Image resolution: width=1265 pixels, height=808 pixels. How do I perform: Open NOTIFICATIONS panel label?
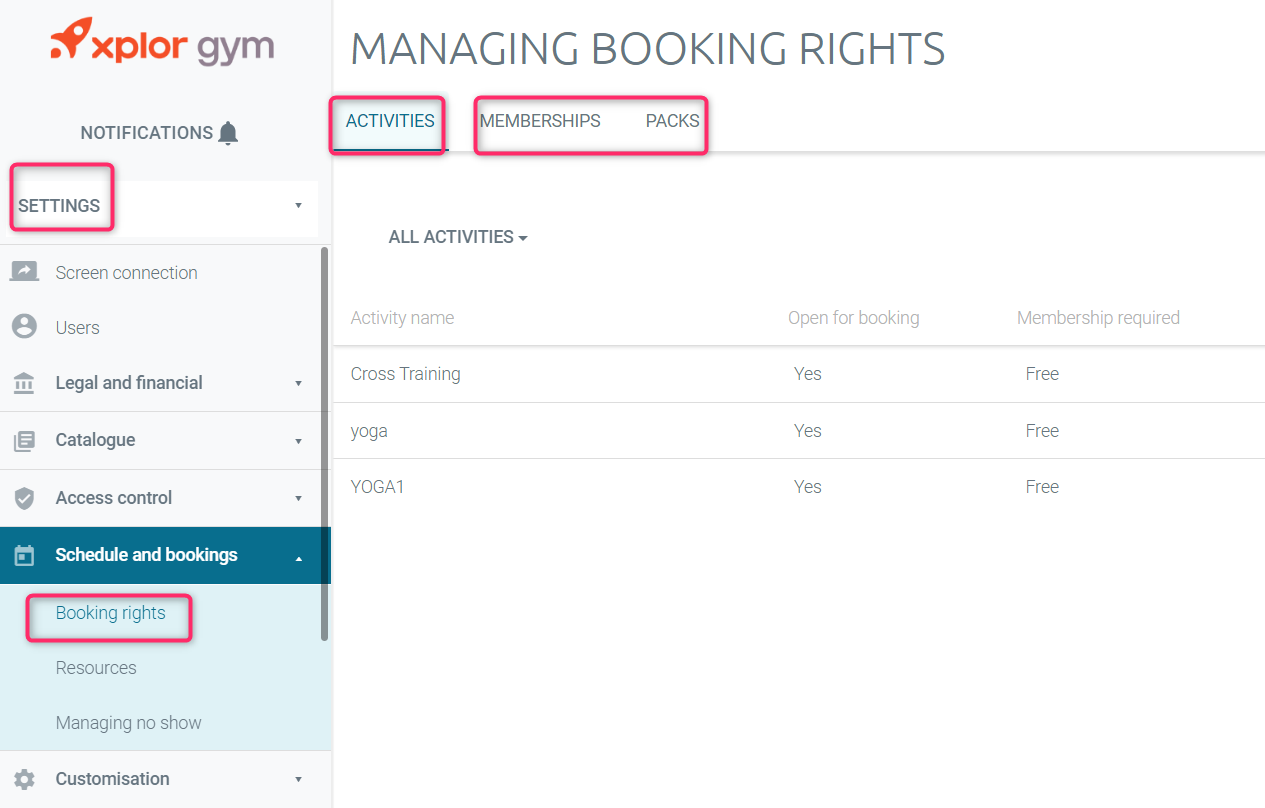(x=147, y=133)
